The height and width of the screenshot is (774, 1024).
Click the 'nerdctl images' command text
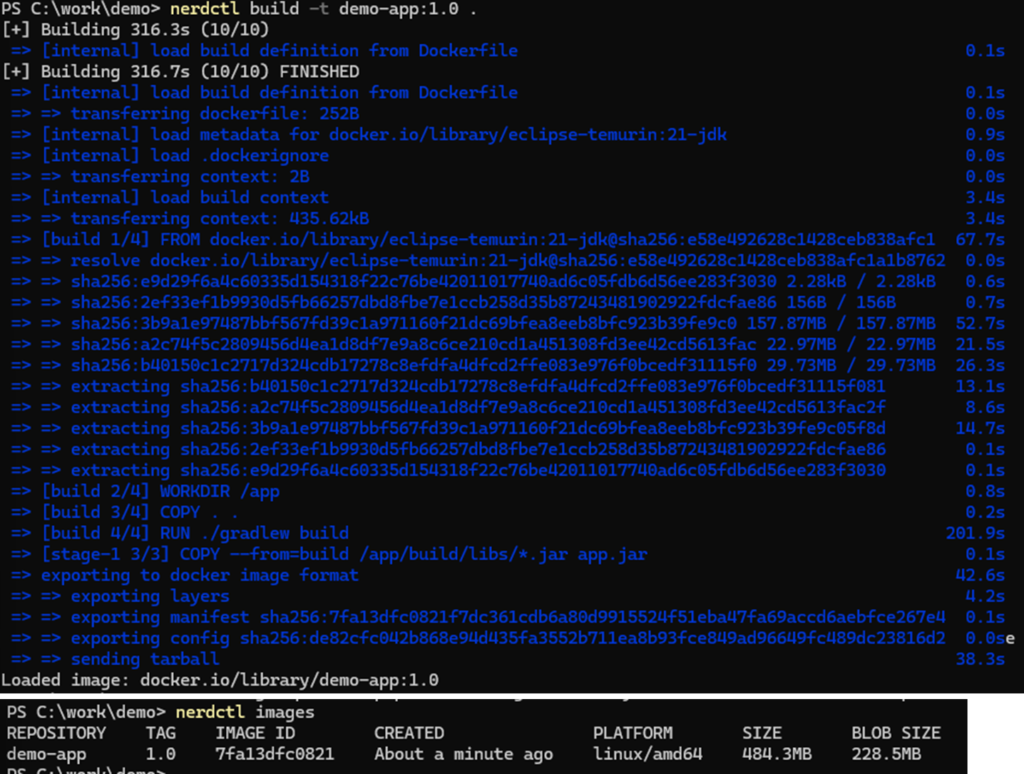[244, 712]
